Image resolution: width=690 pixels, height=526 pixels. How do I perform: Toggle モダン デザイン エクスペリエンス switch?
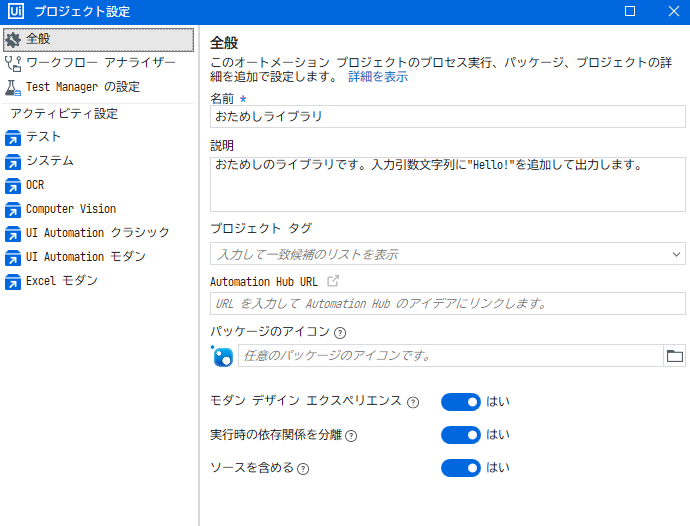point(461,402)
